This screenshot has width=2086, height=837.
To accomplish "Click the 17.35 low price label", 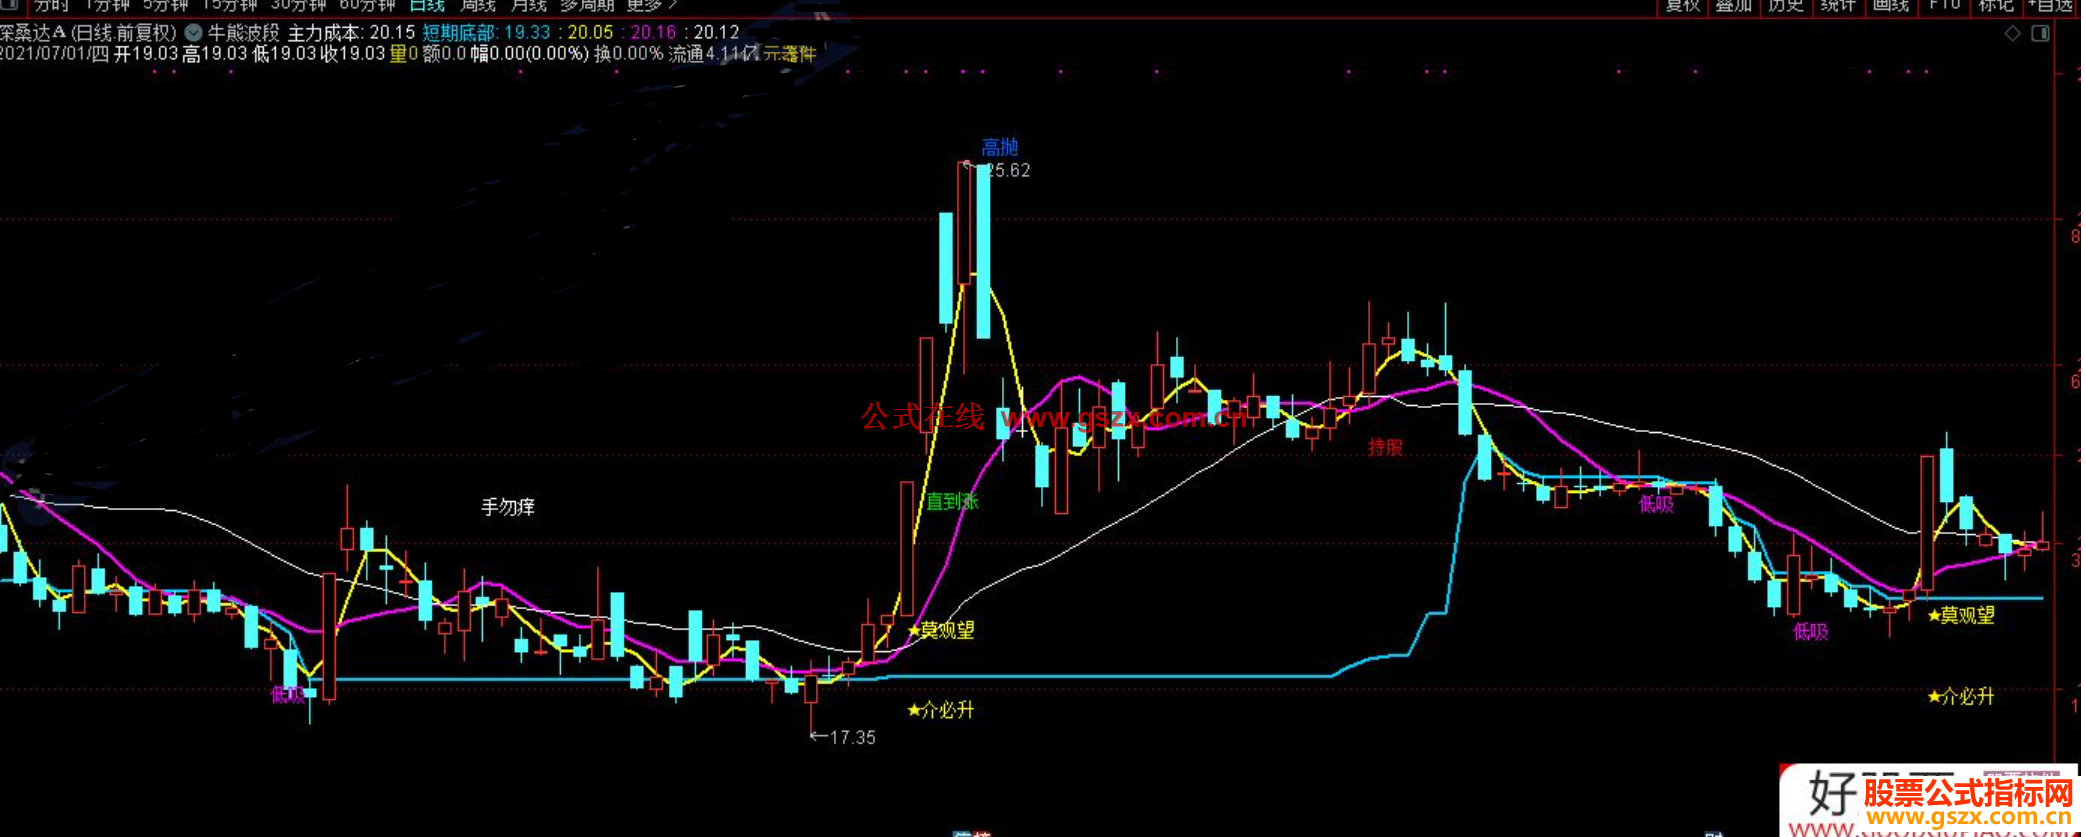I will 852,738.
